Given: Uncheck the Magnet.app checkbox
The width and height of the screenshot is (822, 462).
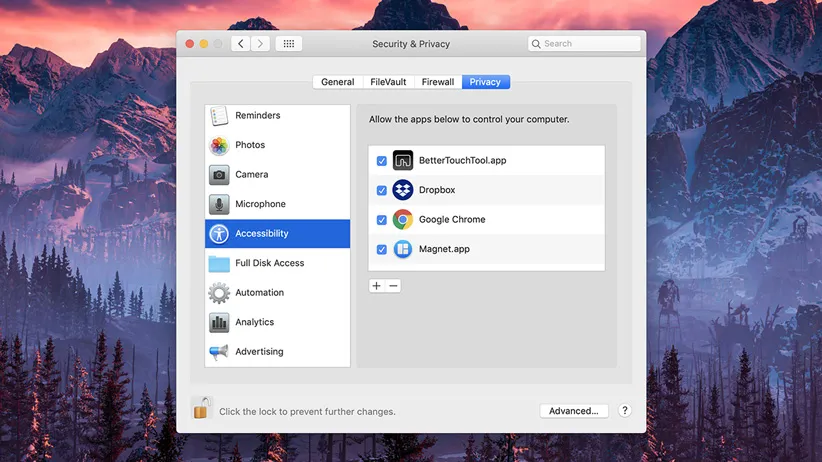Looking at the screenshot, I should [x=382, y=249].
